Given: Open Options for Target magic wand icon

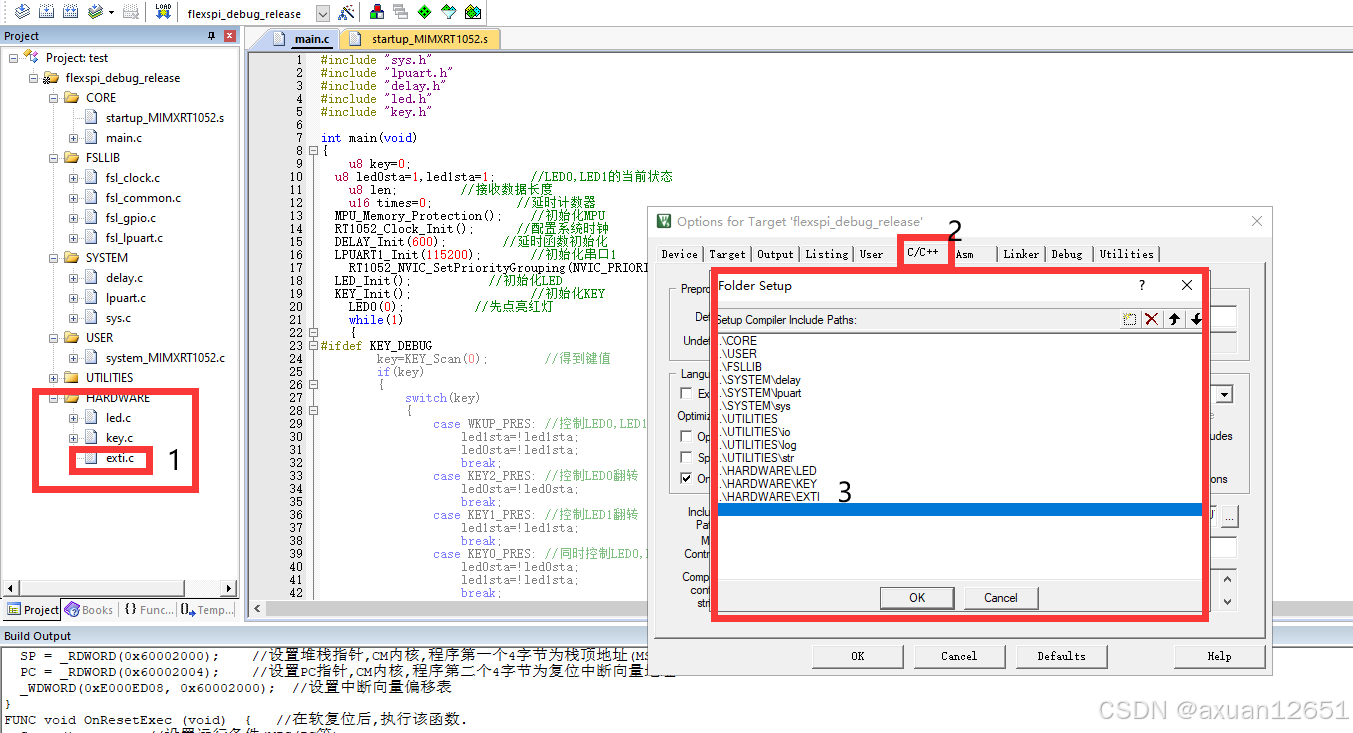Looking at the screenshot, I should 346,13.
